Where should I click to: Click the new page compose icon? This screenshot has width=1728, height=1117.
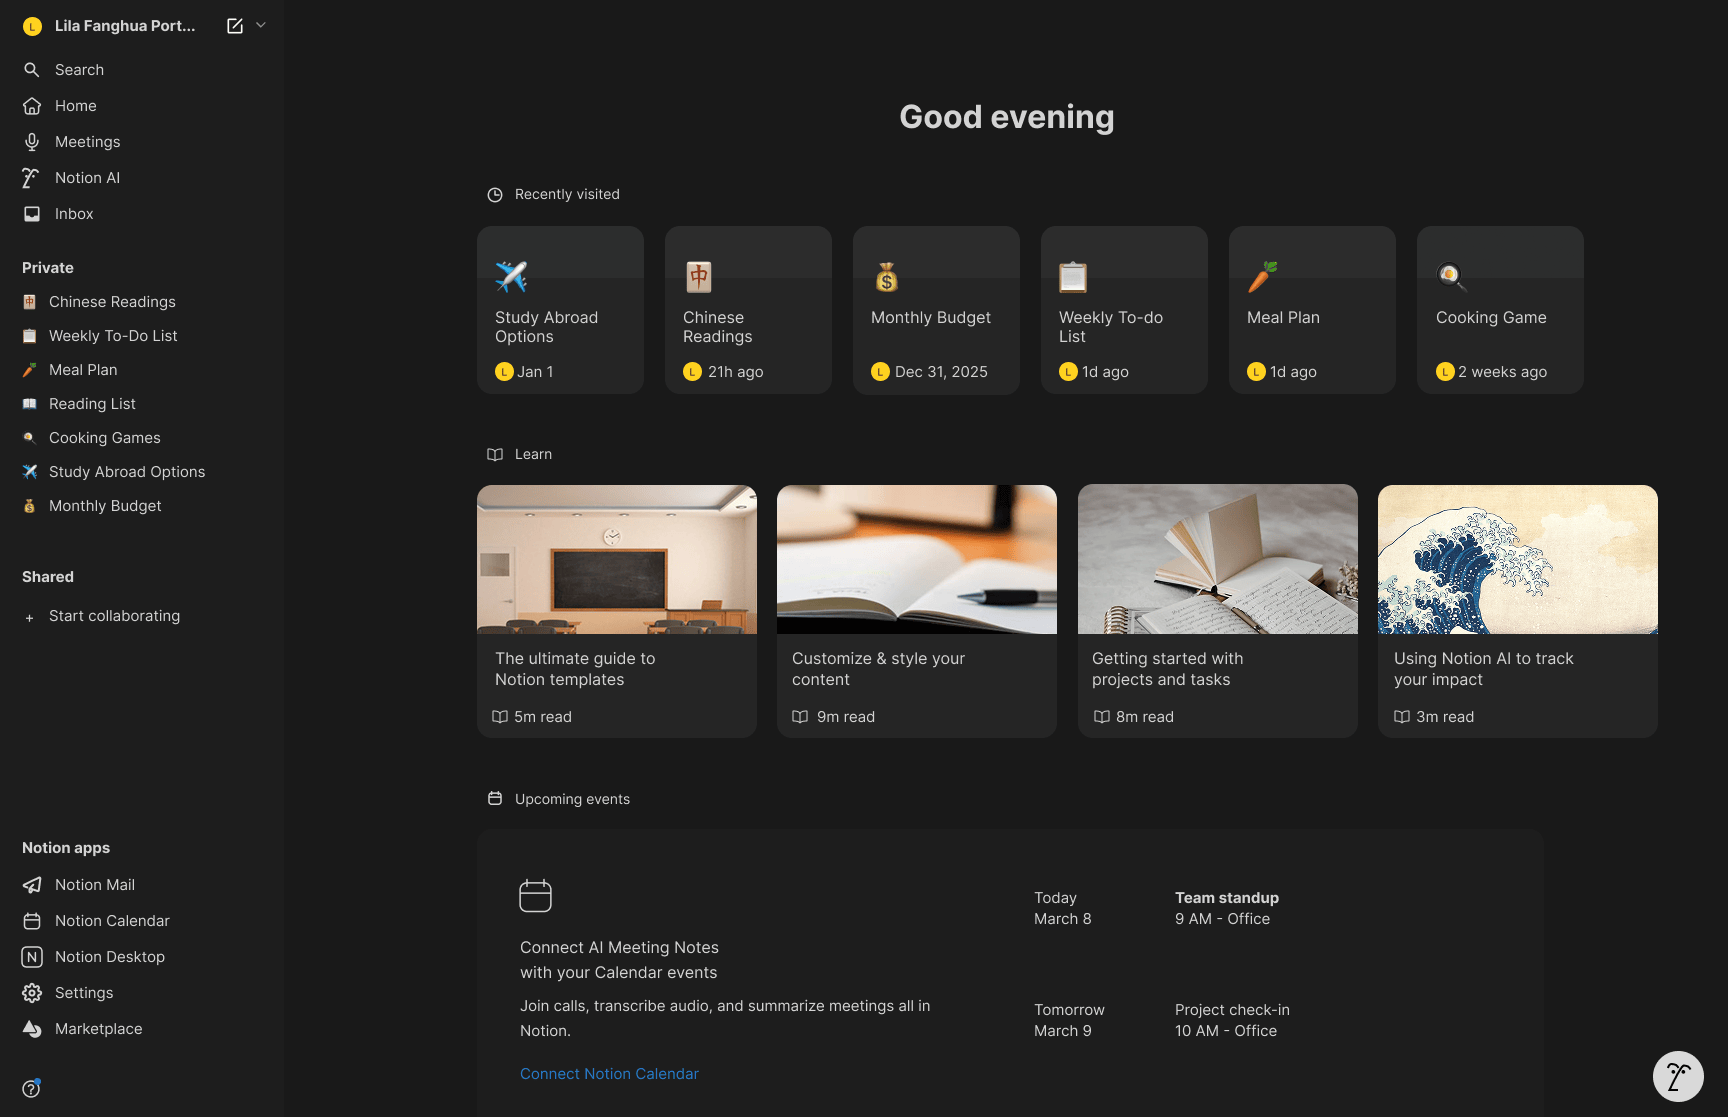pos(235,26)
